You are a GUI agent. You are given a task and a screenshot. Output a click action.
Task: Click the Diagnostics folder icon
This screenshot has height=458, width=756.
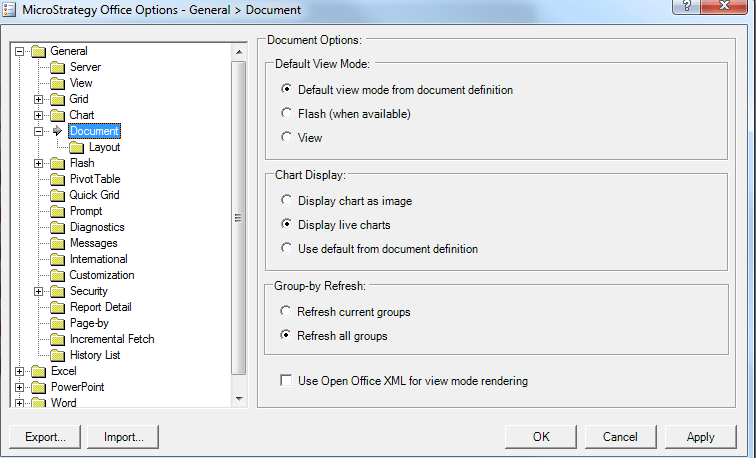coord(57,227)
